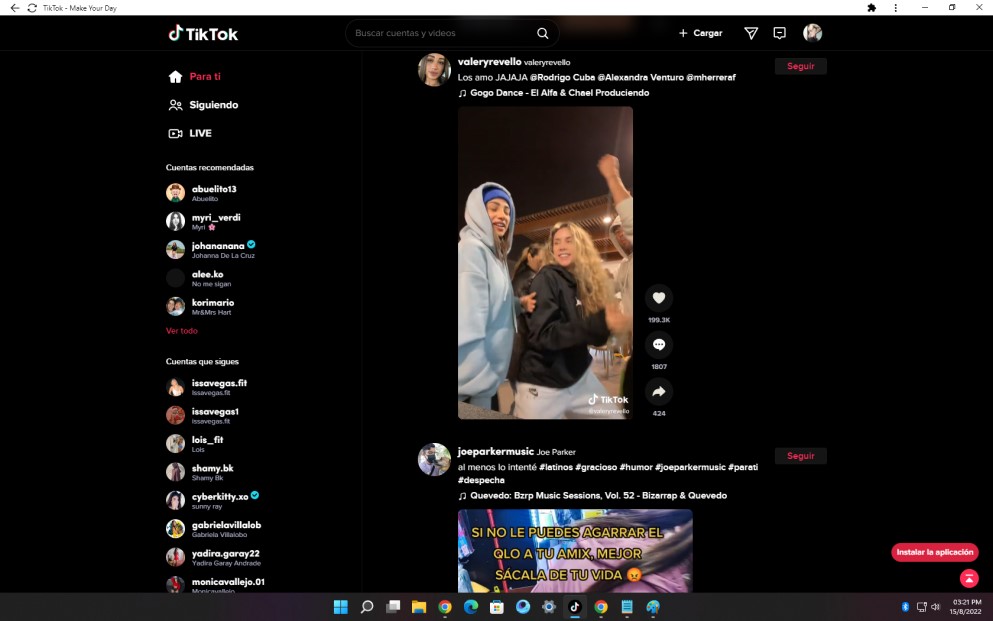Image resolution: width=993 pixels, height=621 pixels.
Task: Open the verified account johananana
Action: click(x=220, y=245)
